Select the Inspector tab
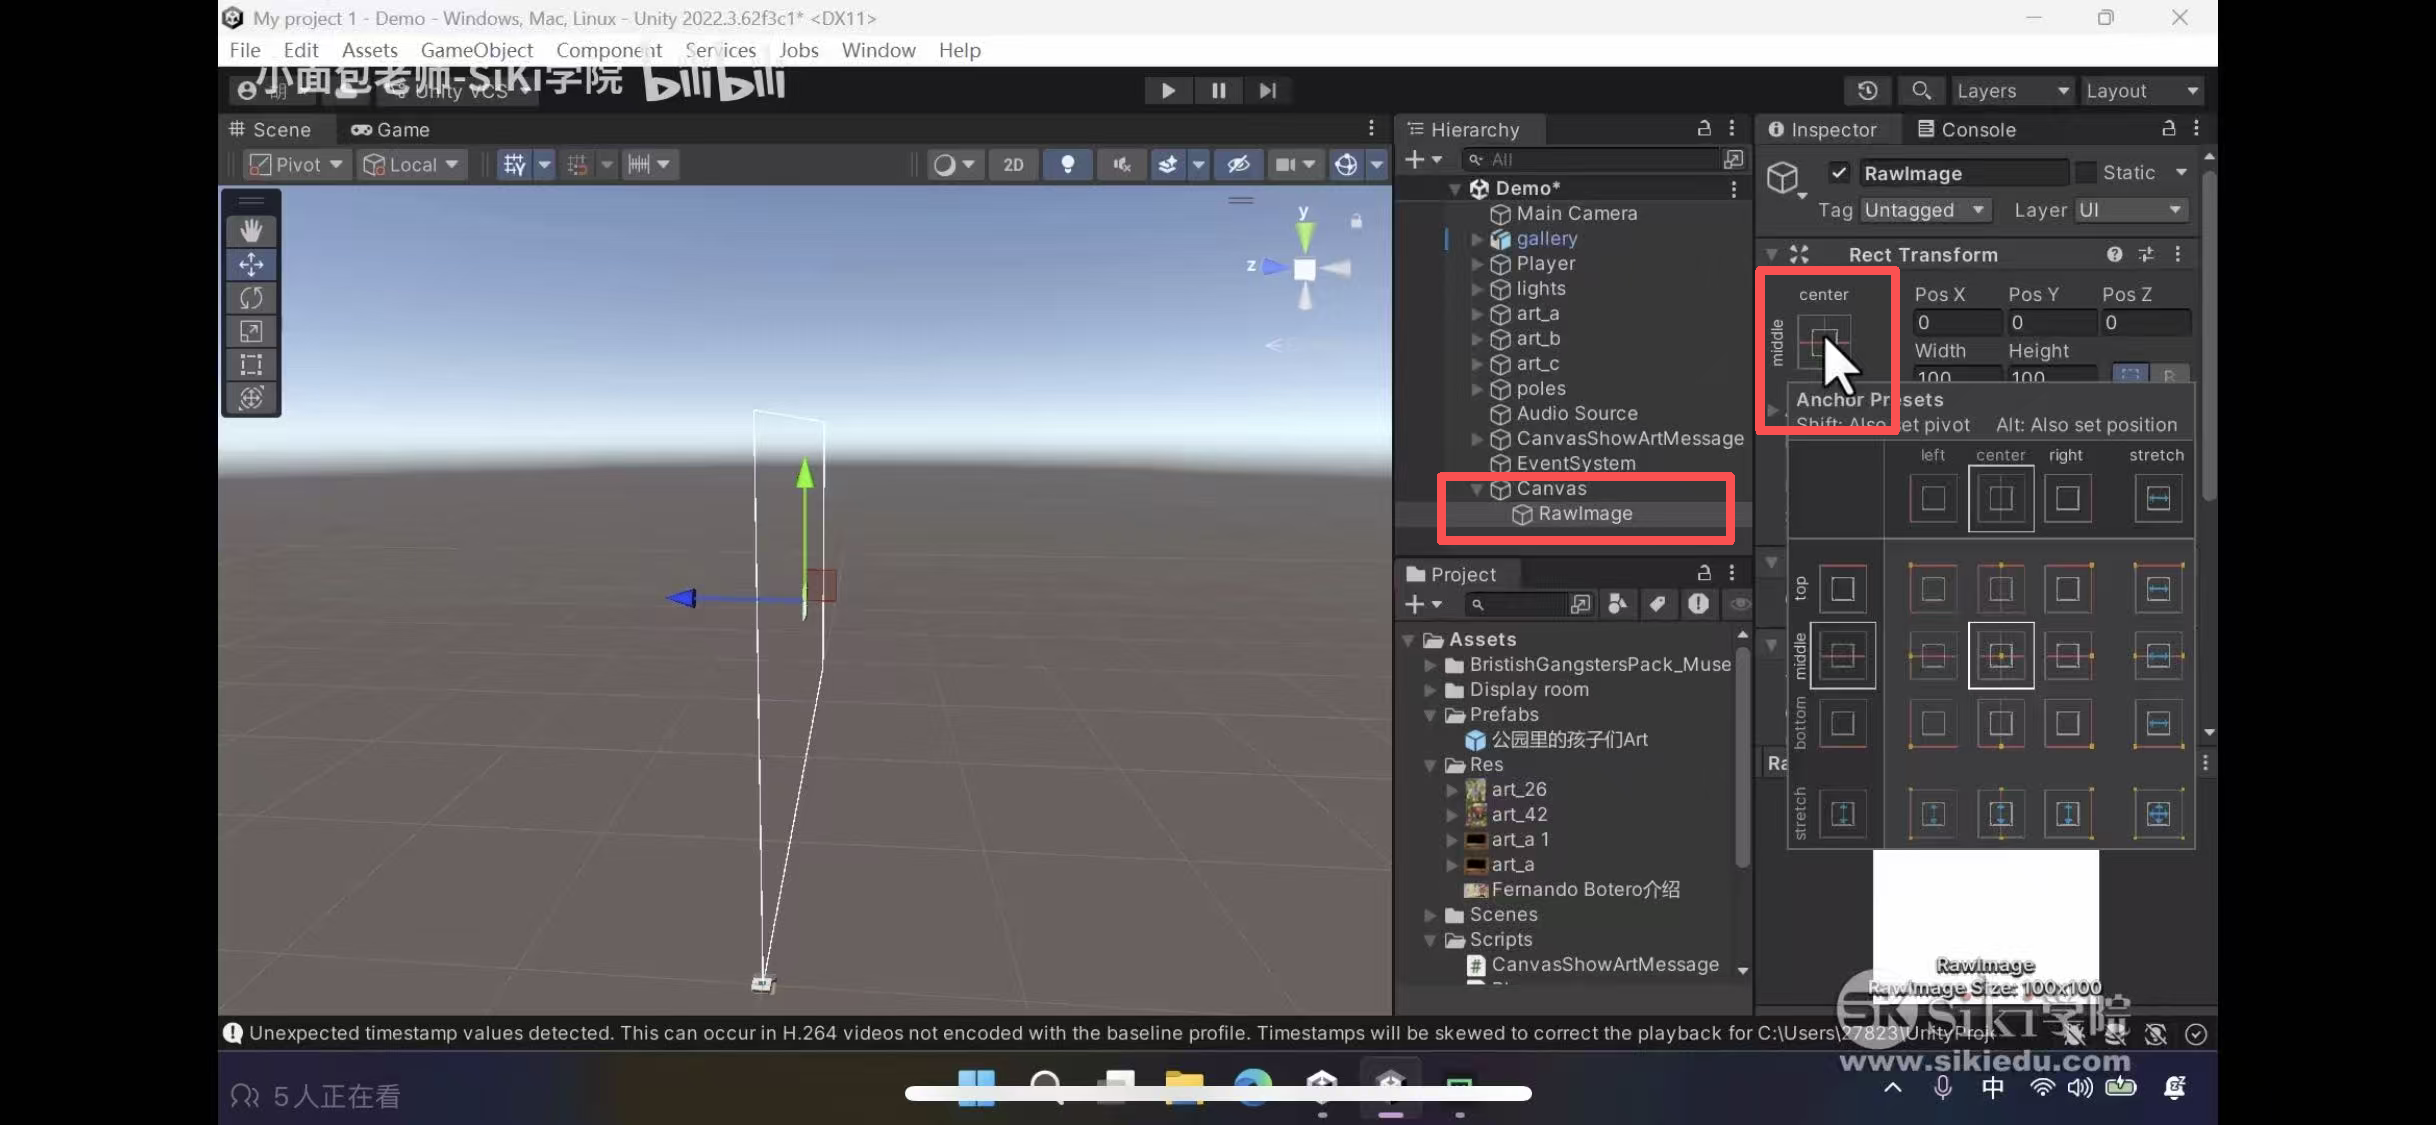Screen dimensions: 2436x1125 1822,129
